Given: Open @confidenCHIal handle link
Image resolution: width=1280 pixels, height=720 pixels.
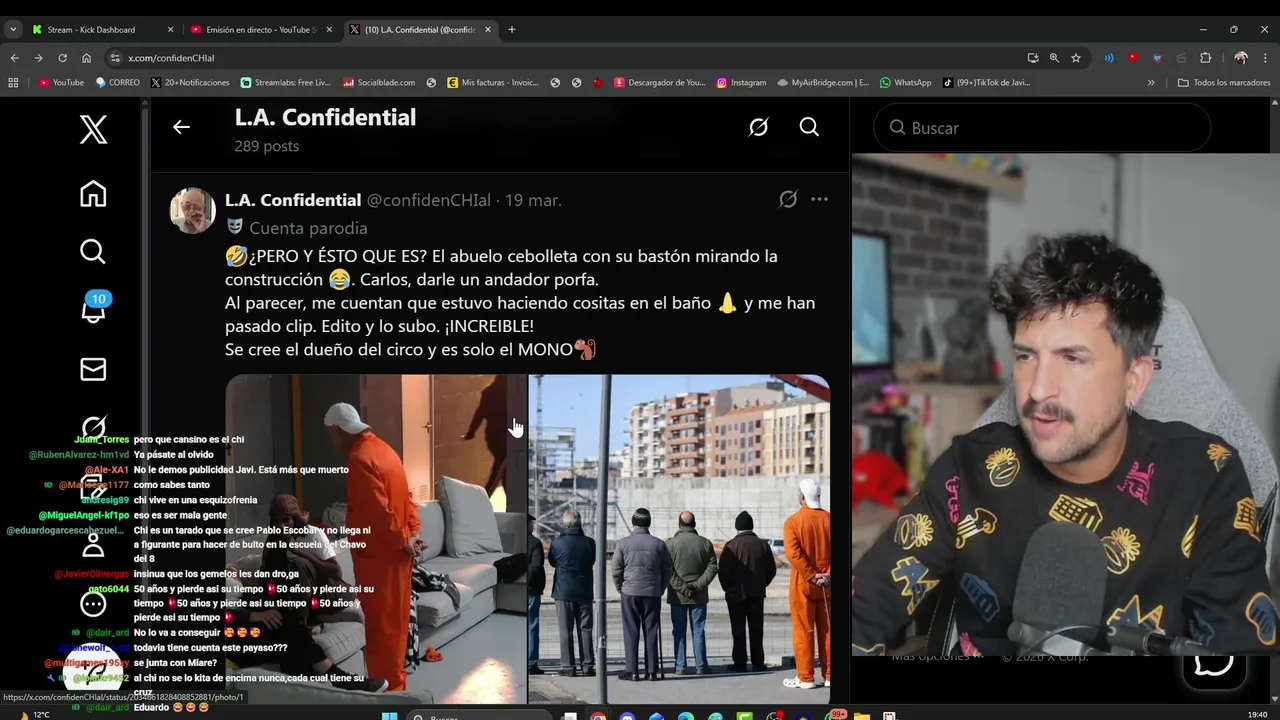Looking at the screenshot, I should point(429,200).
